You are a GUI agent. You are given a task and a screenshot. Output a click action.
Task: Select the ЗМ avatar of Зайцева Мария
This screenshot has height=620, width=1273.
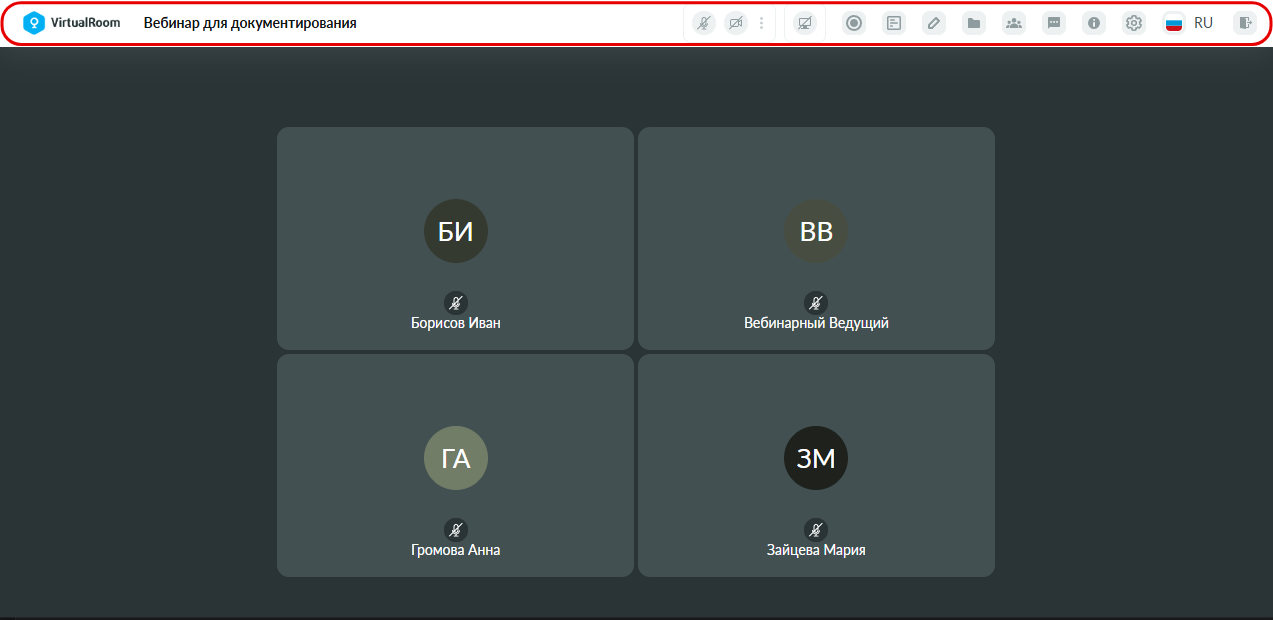click(816, 458)
